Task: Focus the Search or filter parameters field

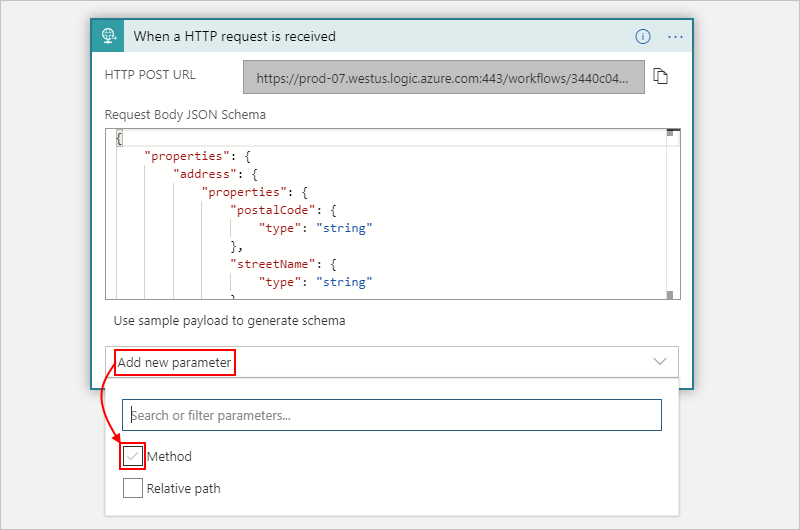Action: coord(391,415)
